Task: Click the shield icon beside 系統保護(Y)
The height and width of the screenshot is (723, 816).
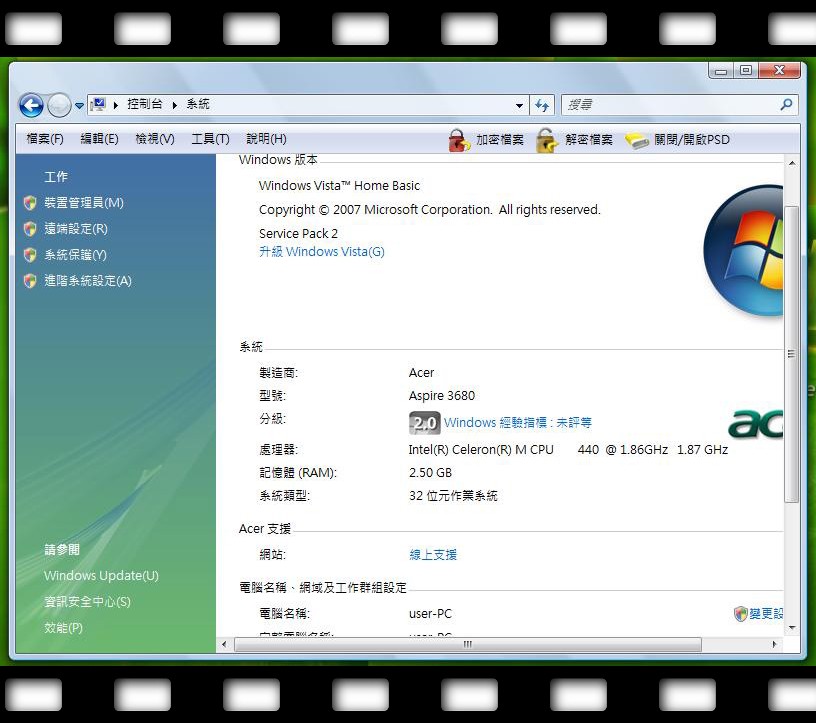Action: click(x=30, y=255)
